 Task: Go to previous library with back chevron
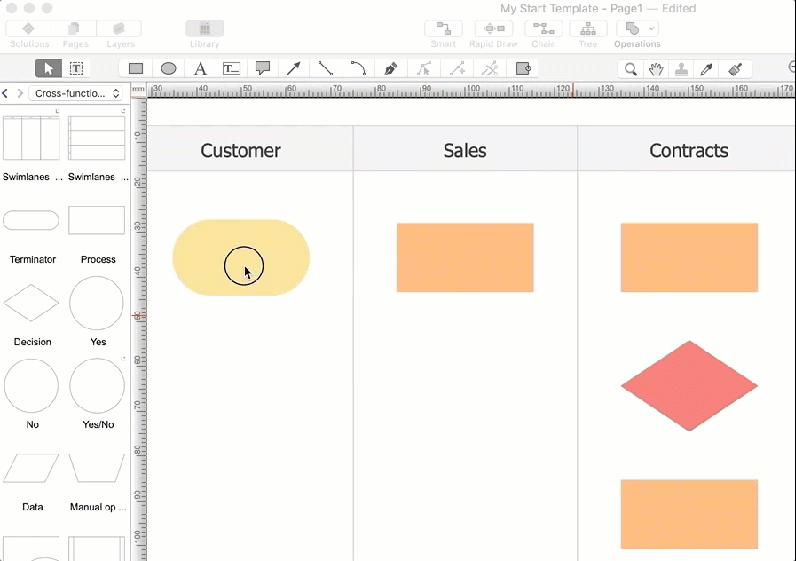click(5, 93)
